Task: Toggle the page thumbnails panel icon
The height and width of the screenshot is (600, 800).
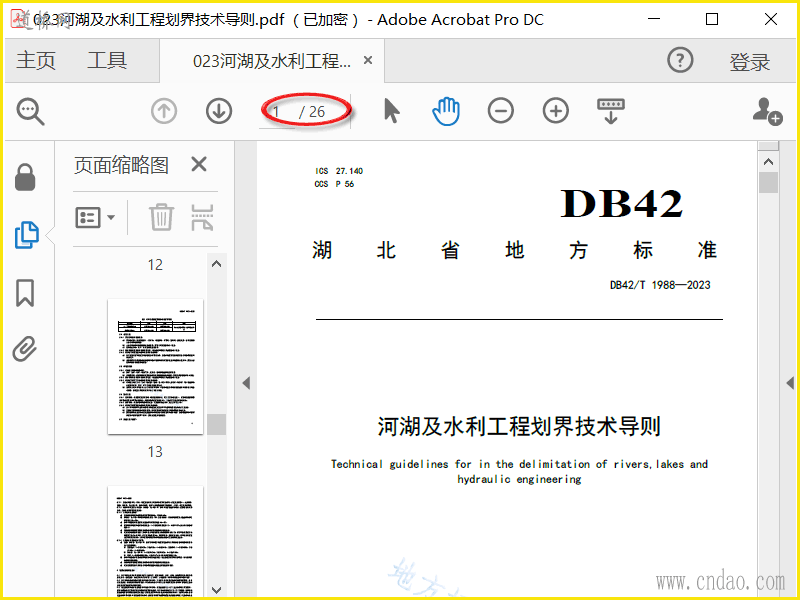Action: pyautogui.click(x=27, y=235)
